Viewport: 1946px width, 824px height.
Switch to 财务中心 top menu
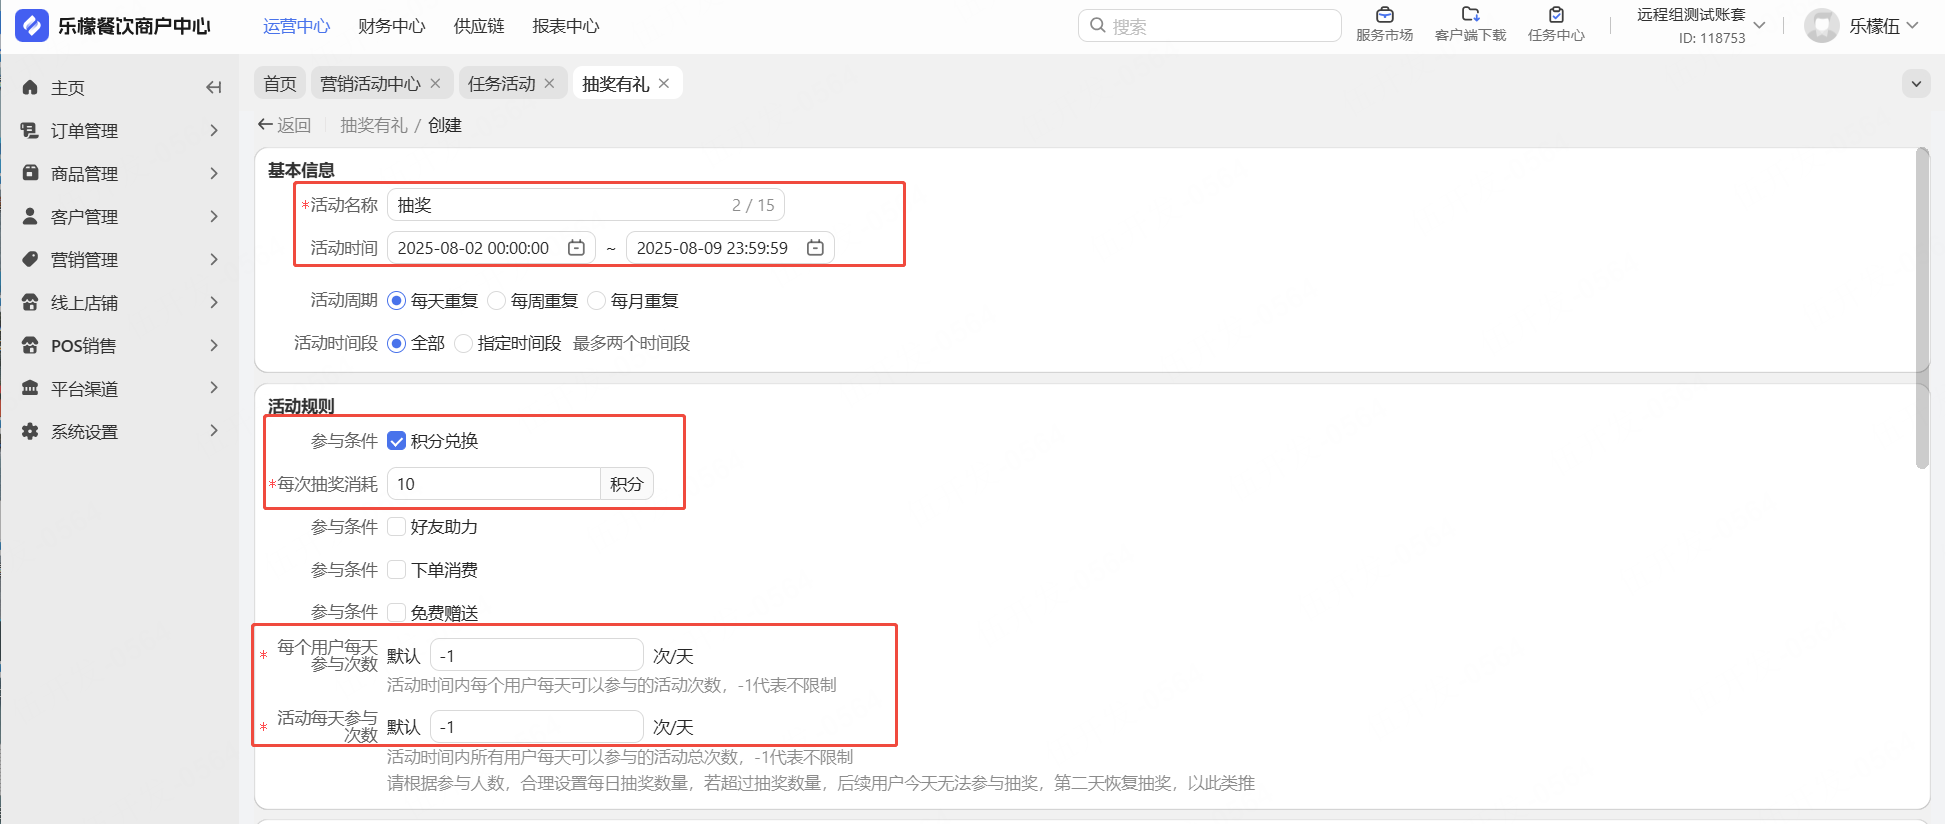[392, 26]
